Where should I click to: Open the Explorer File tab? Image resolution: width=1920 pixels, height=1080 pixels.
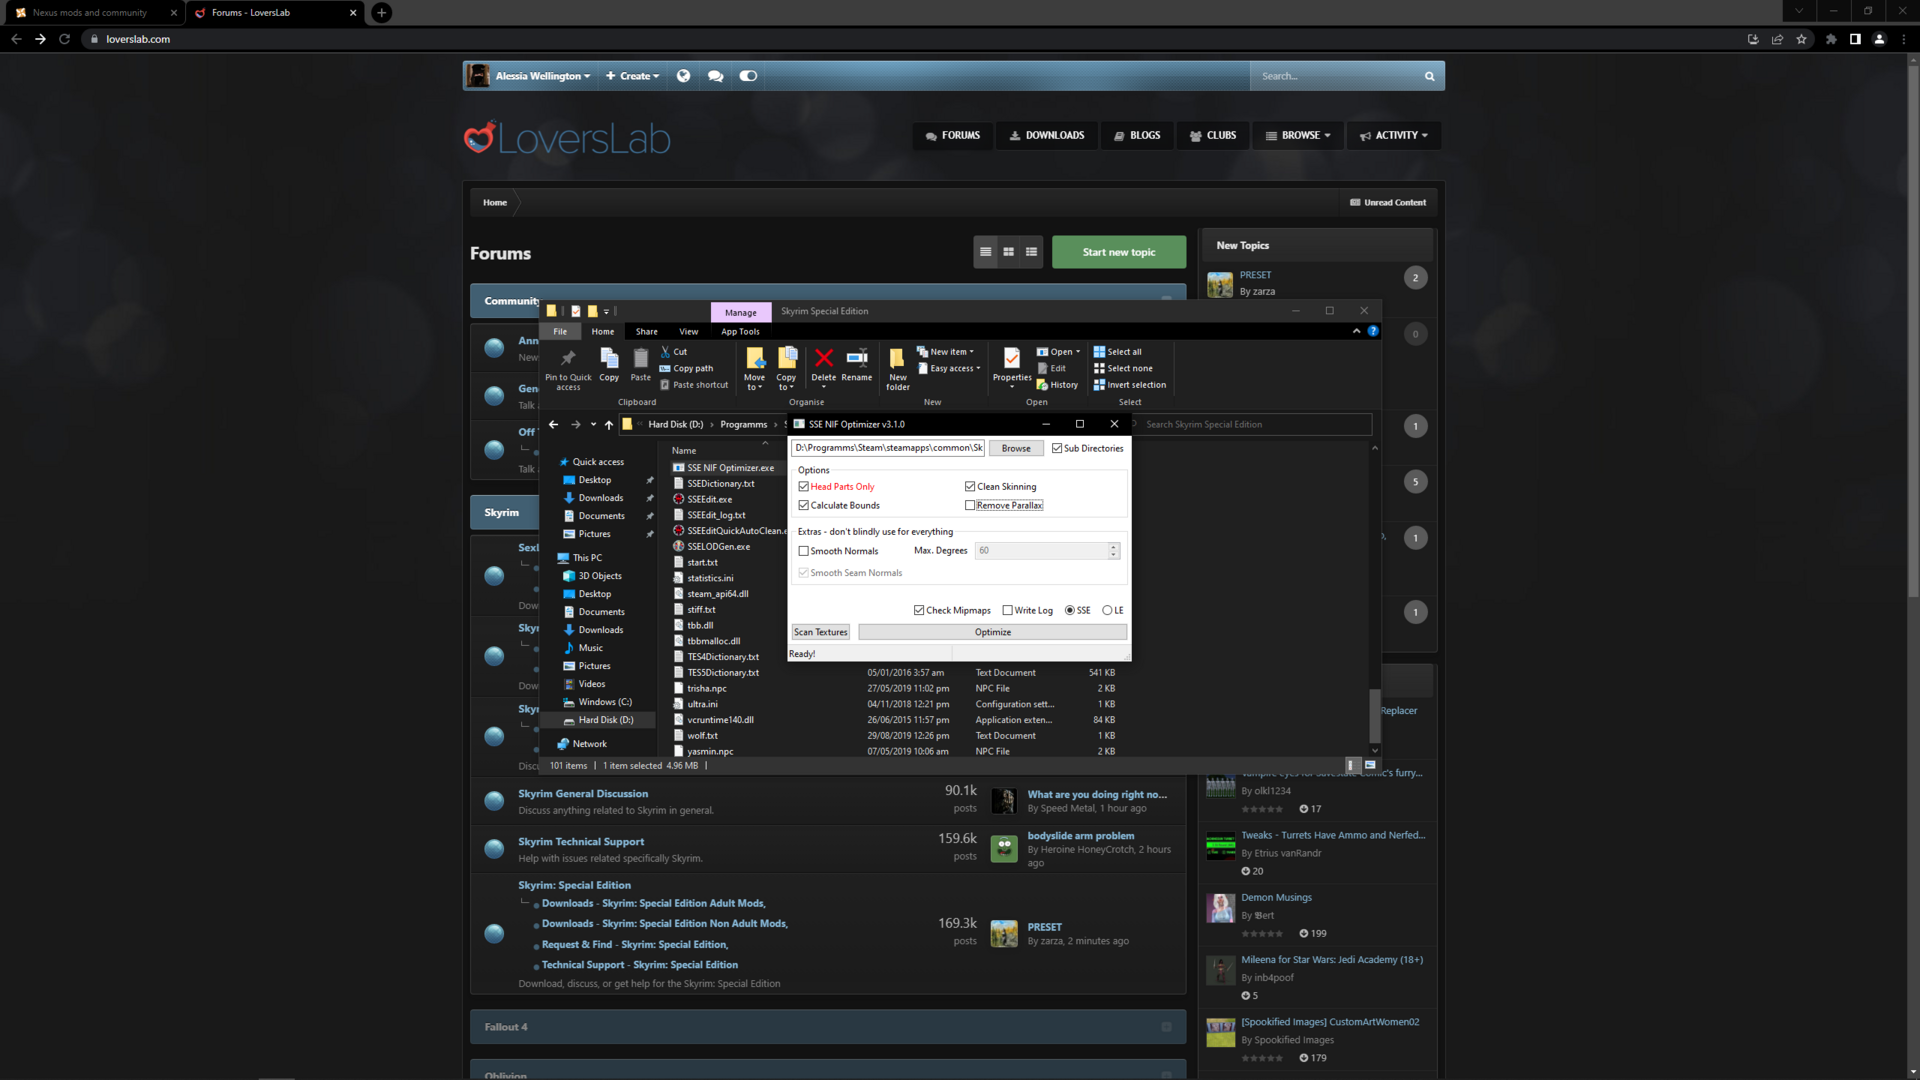point(560,332)
